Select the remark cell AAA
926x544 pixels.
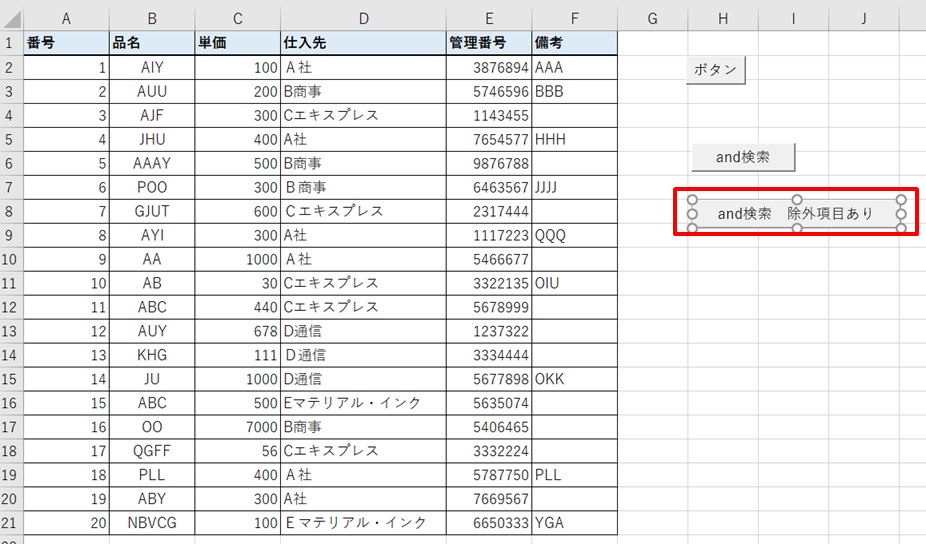click(575, 67)
